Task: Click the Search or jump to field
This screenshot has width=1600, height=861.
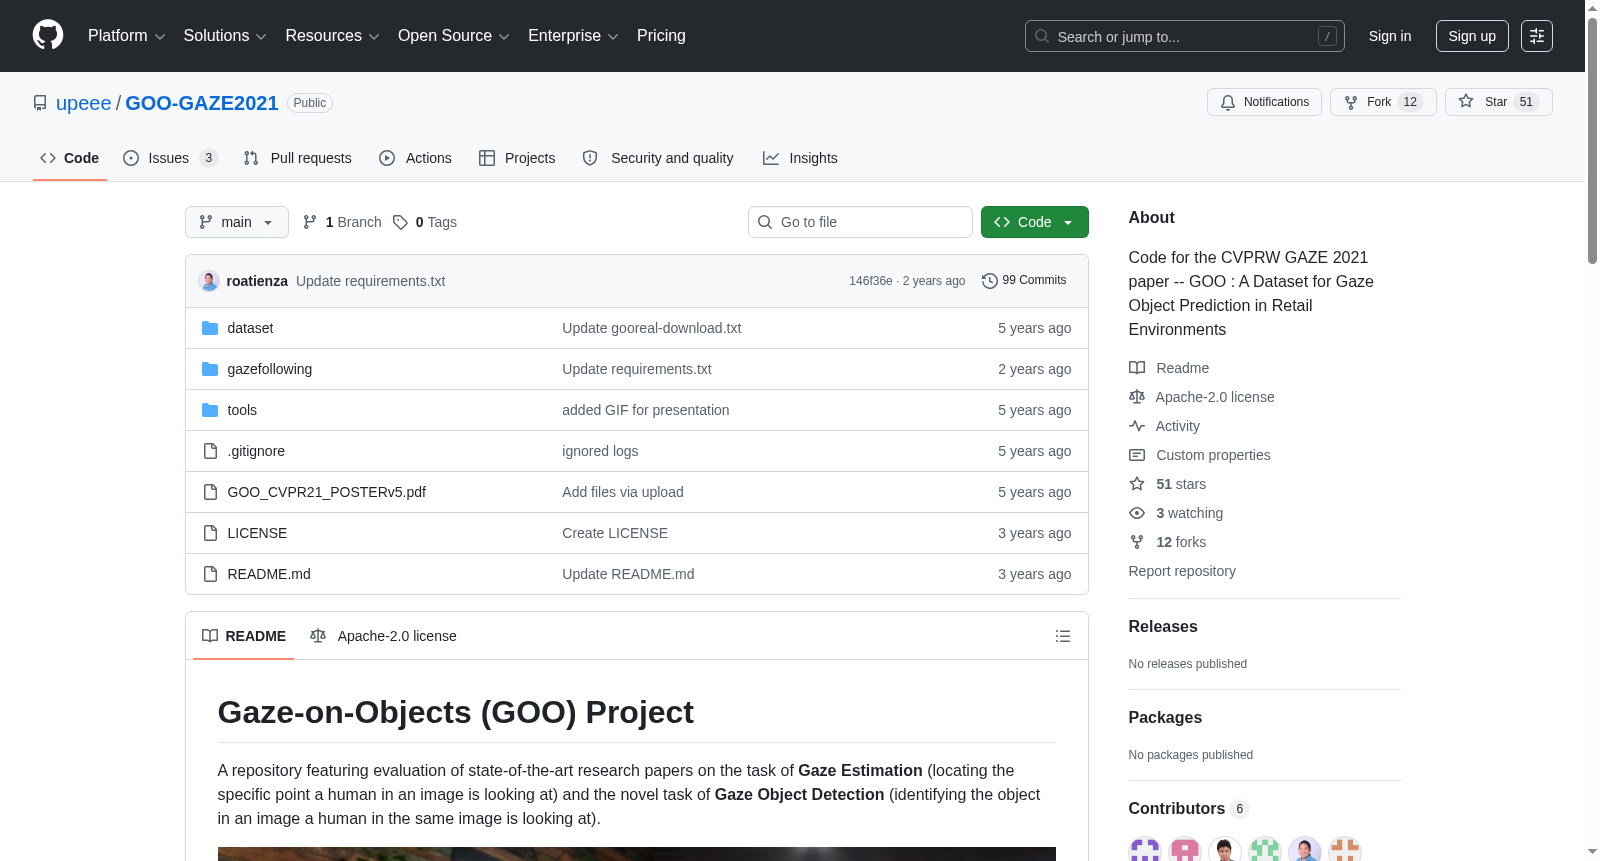Action: [1185, 36]
